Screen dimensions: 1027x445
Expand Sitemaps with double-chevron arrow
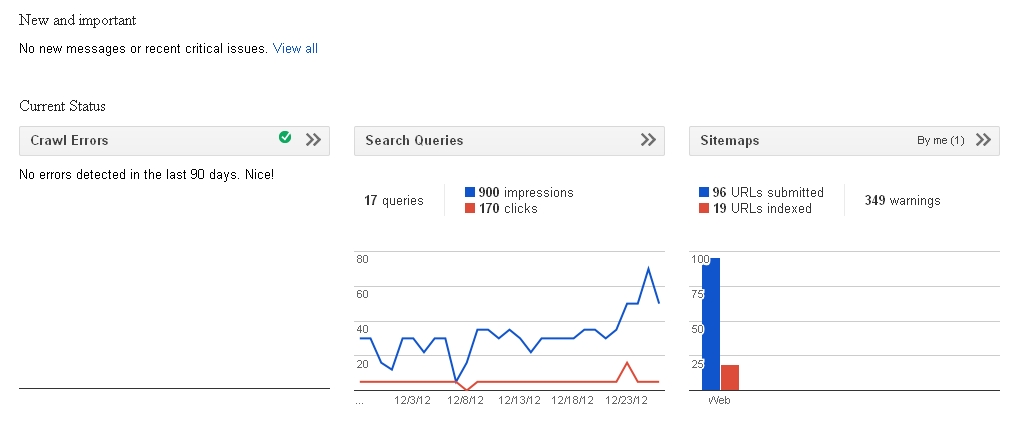tap(983, 140)
